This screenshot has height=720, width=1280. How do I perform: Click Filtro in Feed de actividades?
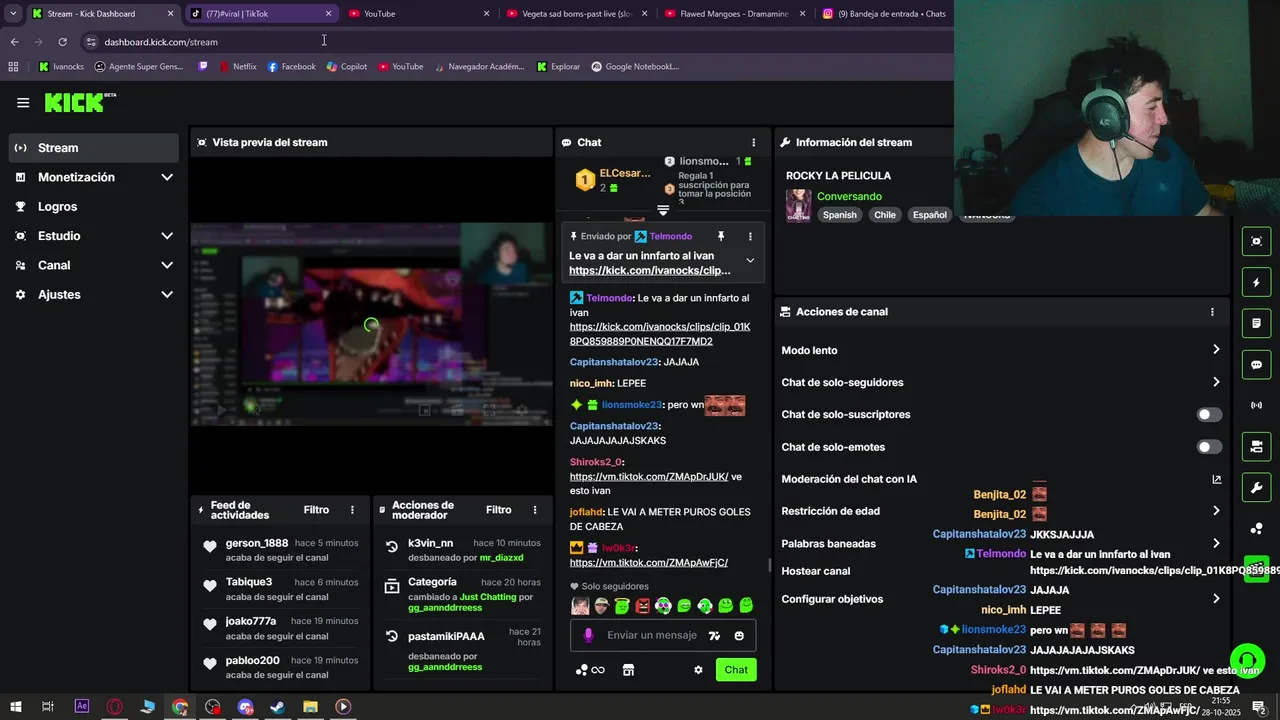[316, 510]
